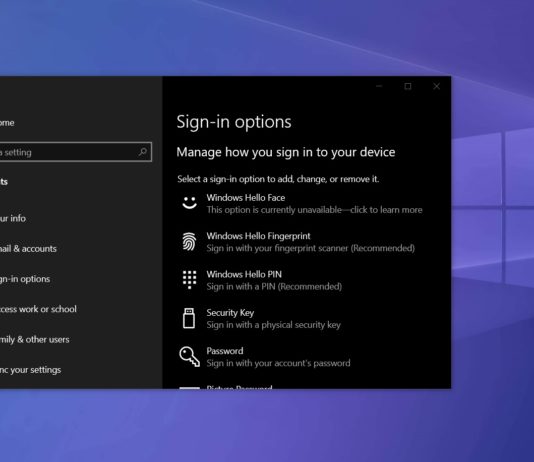Click 'Sign in with a PIN (Recommended)' text
This screenshot has height=462, width=534.
pyautogui.click(x=274, y=287)
